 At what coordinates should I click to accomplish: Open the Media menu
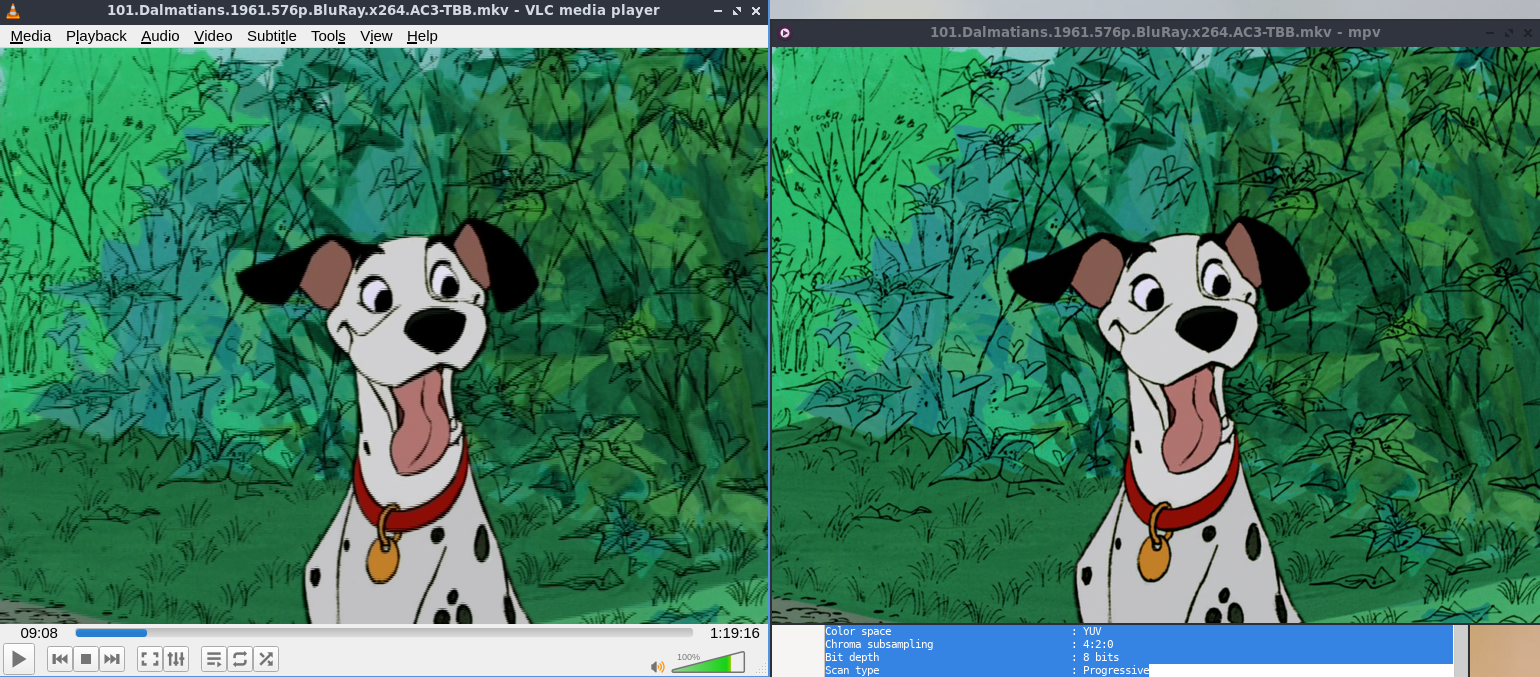[x=30, y=36]
